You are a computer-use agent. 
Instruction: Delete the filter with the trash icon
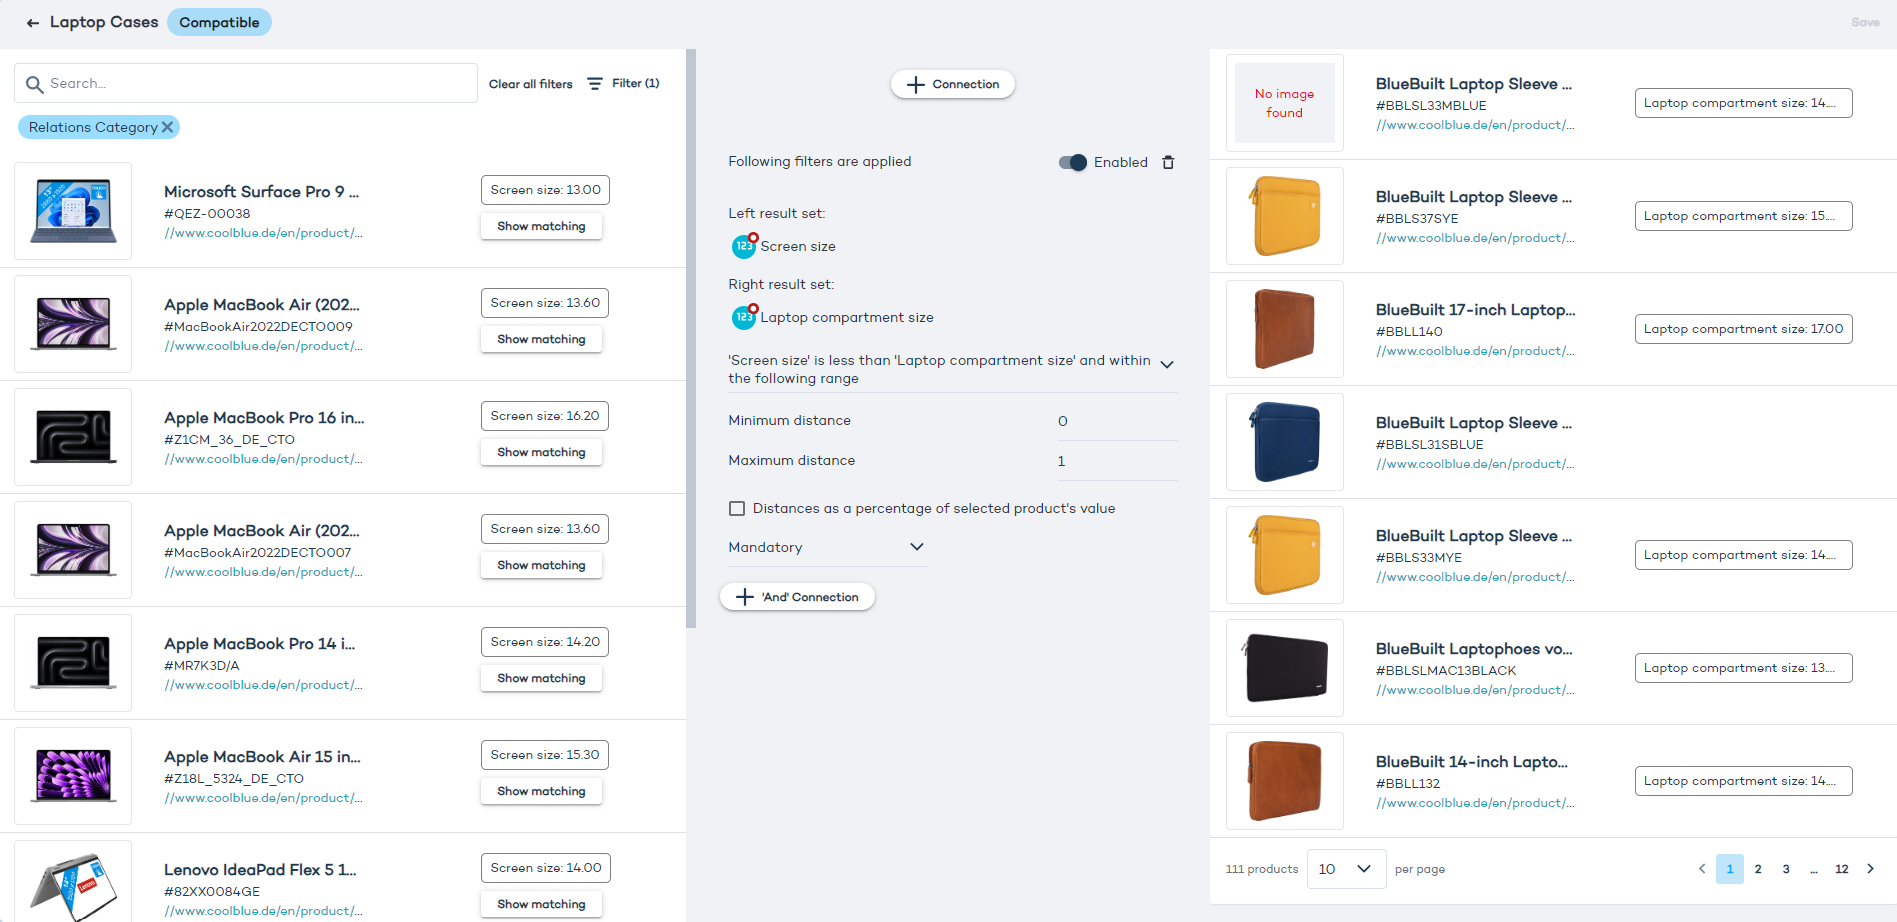click(1168, 162)
